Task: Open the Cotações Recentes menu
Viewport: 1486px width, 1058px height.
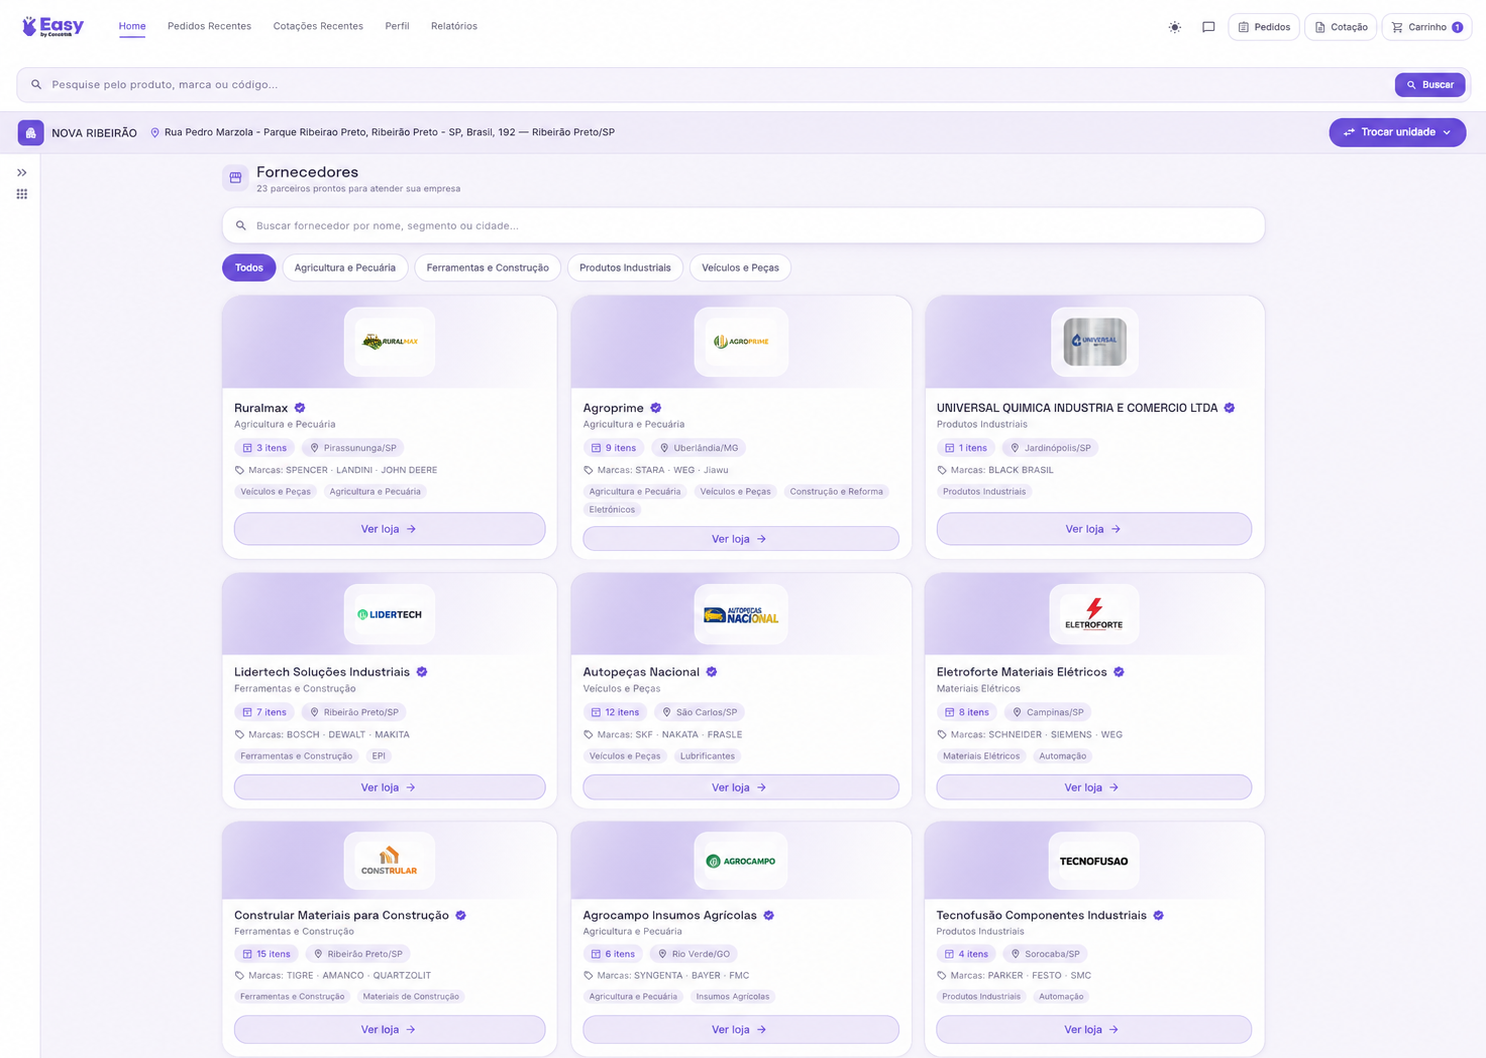Action: [318, 26]
